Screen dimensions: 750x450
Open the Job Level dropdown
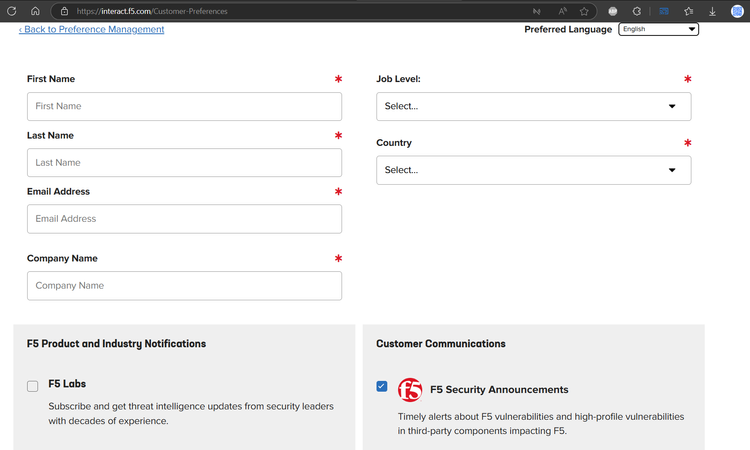(533, 106)
